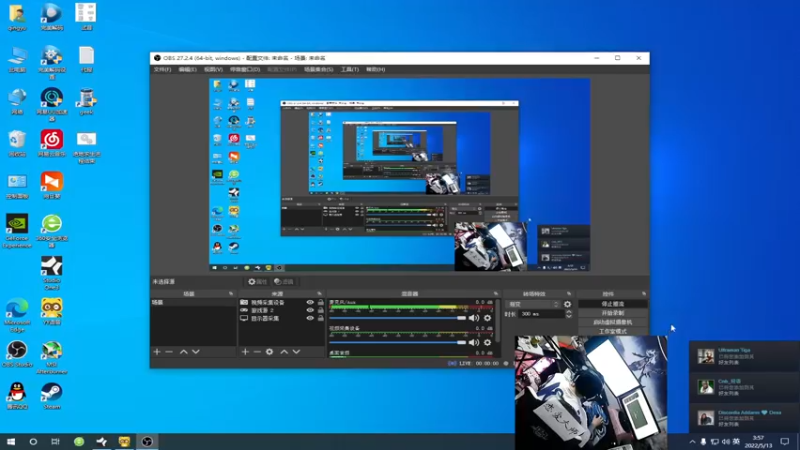Undock the Audio Mixer panel header icon
This screenshot has width=800, height=450.
point(495,294)
